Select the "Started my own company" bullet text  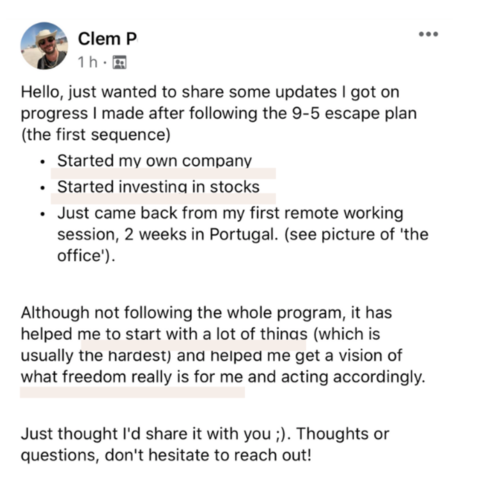click(154, 161)
